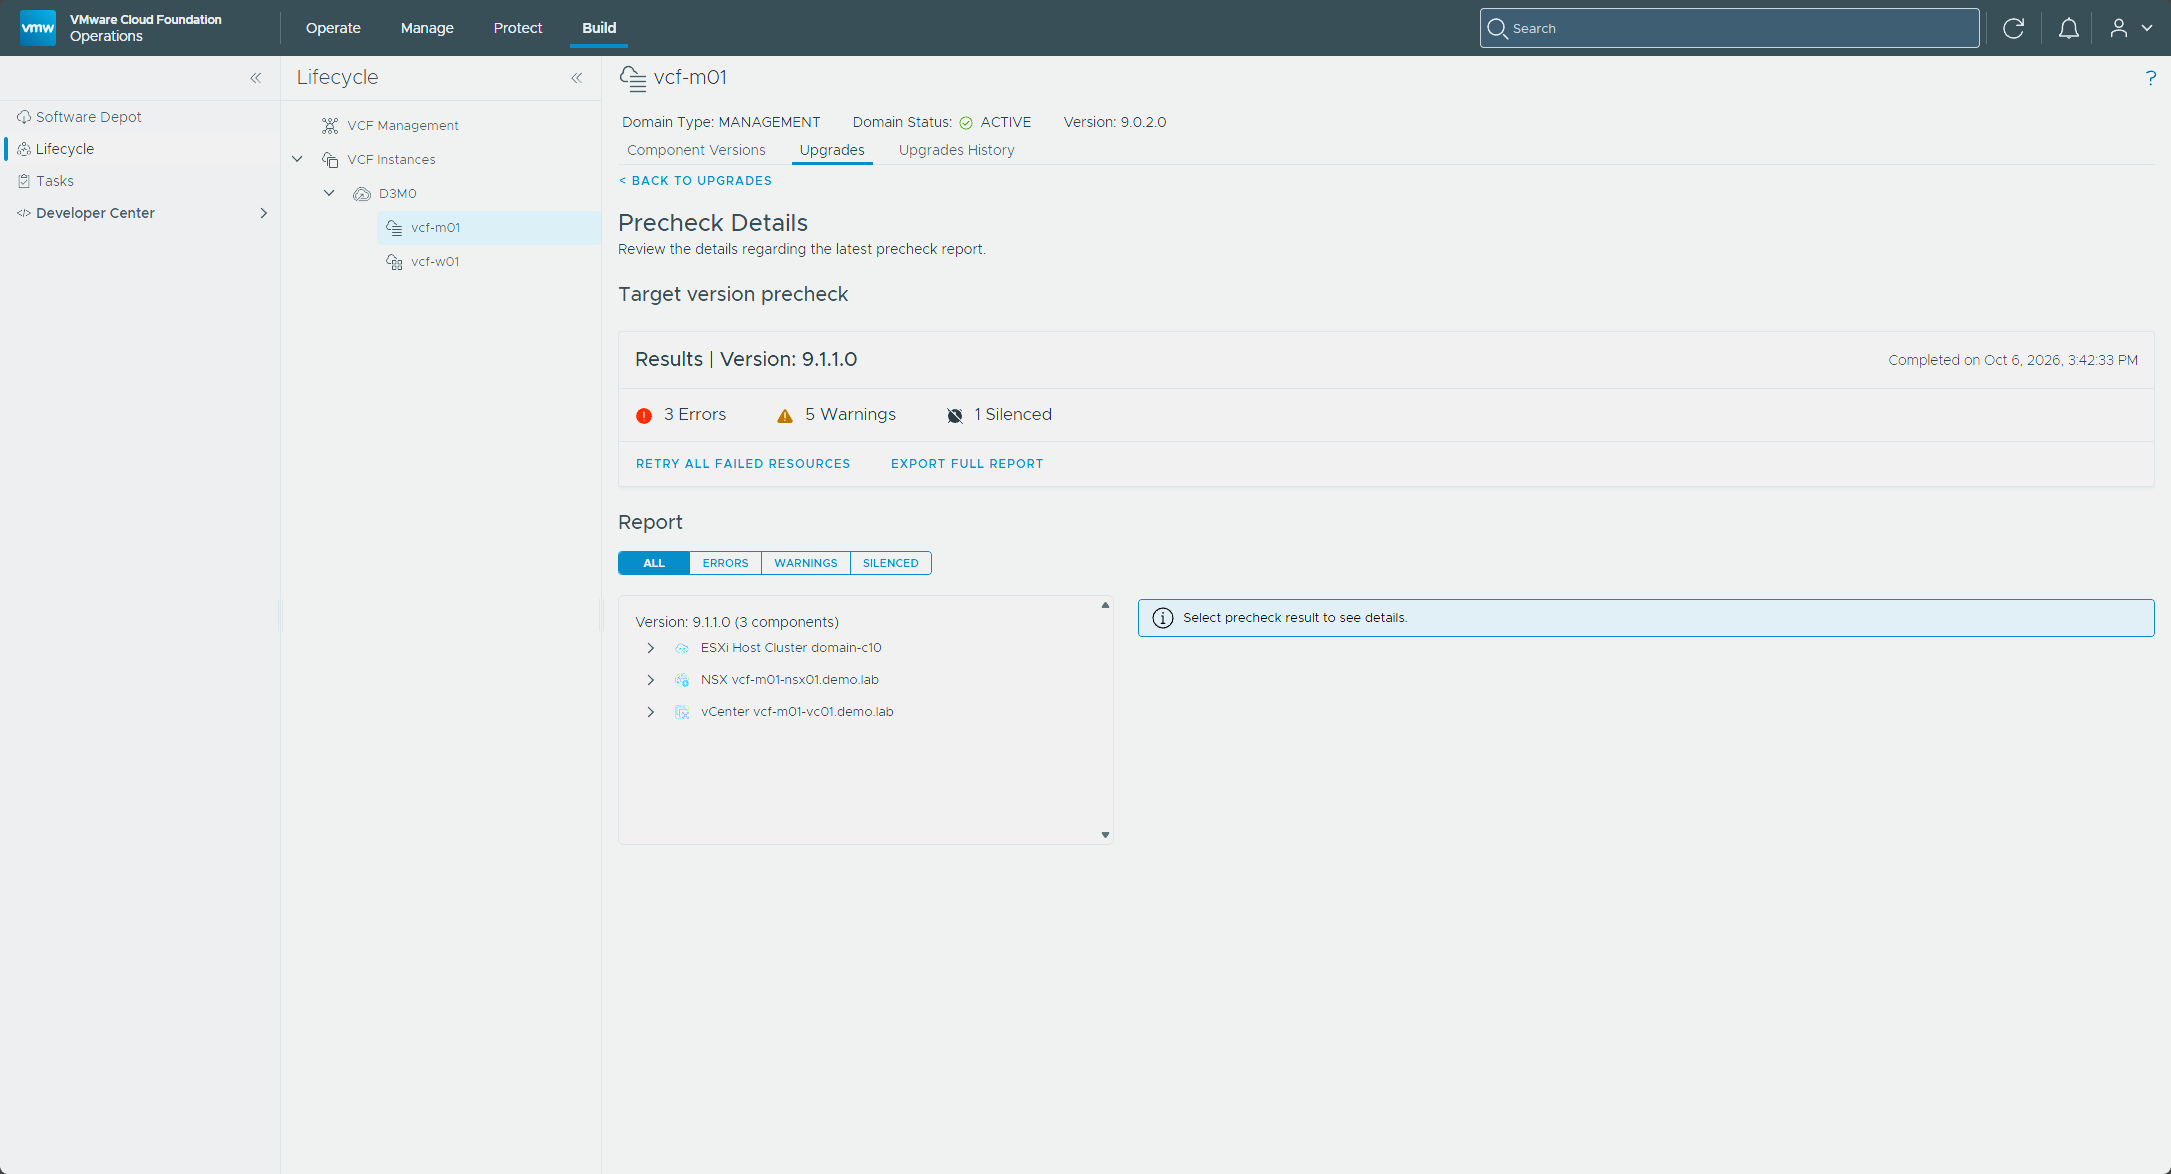
Task: Collapse the left navigation sidebar
Action: click(x=256, y=78)
